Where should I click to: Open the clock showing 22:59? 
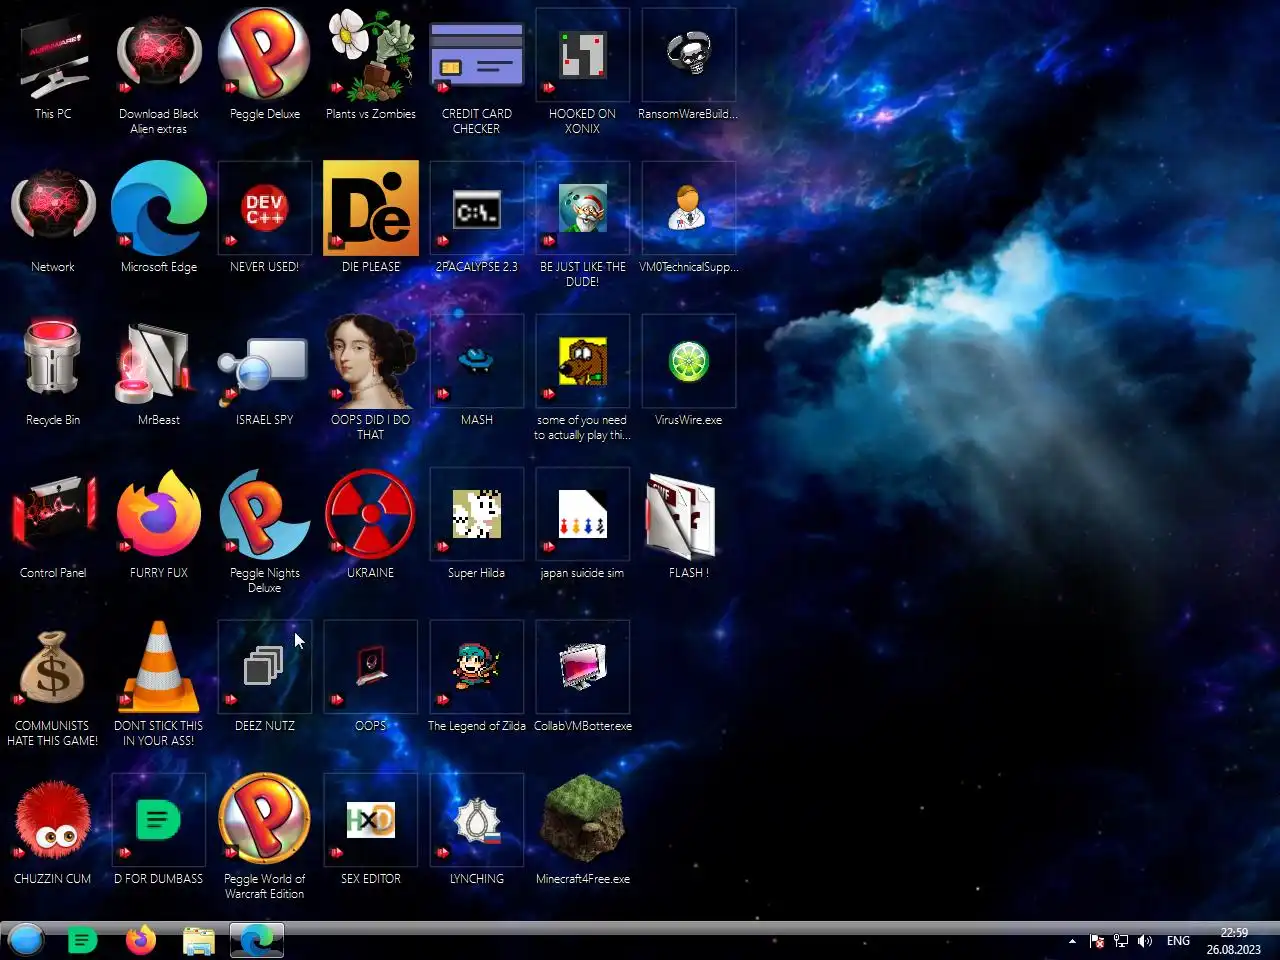[x=1234, y=941]
